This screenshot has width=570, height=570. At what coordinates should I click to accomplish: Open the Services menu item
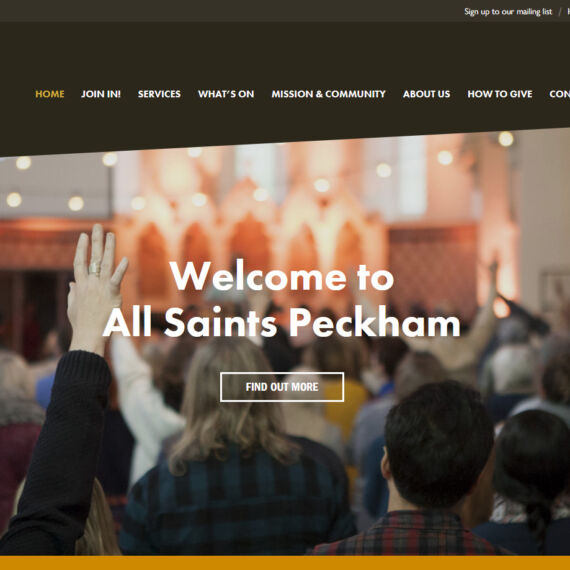point(159,94)
